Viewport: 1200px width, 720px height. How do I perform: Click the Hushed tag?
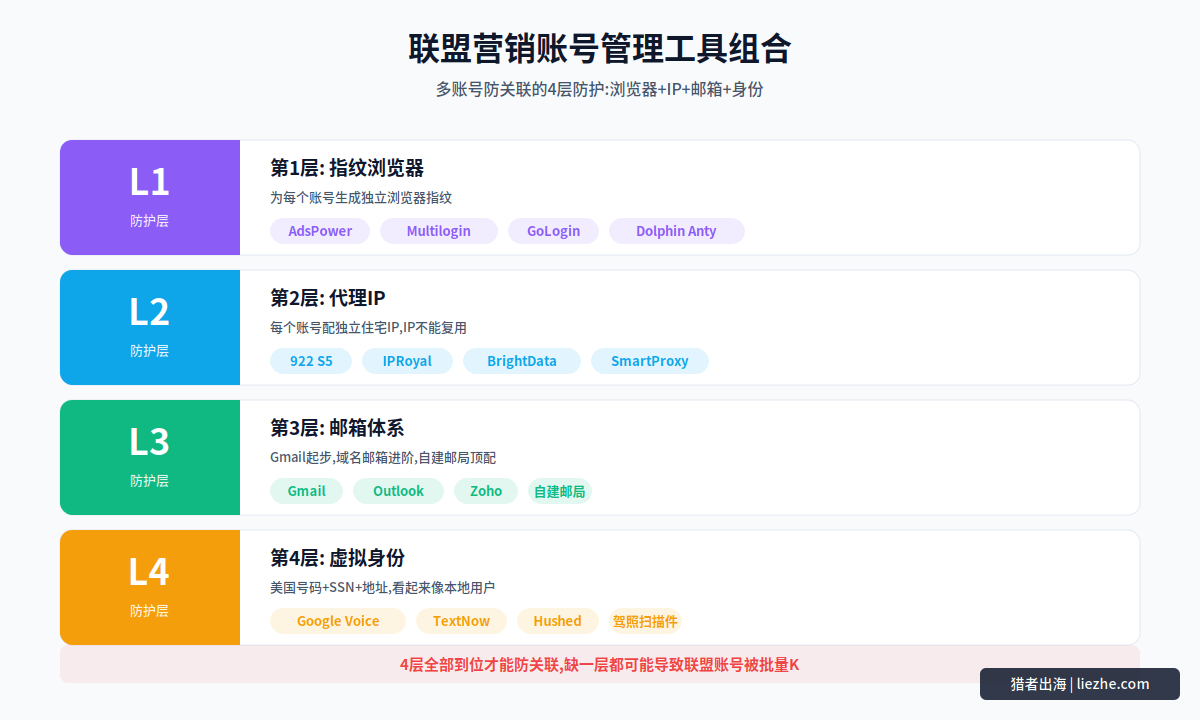[557, 621]
